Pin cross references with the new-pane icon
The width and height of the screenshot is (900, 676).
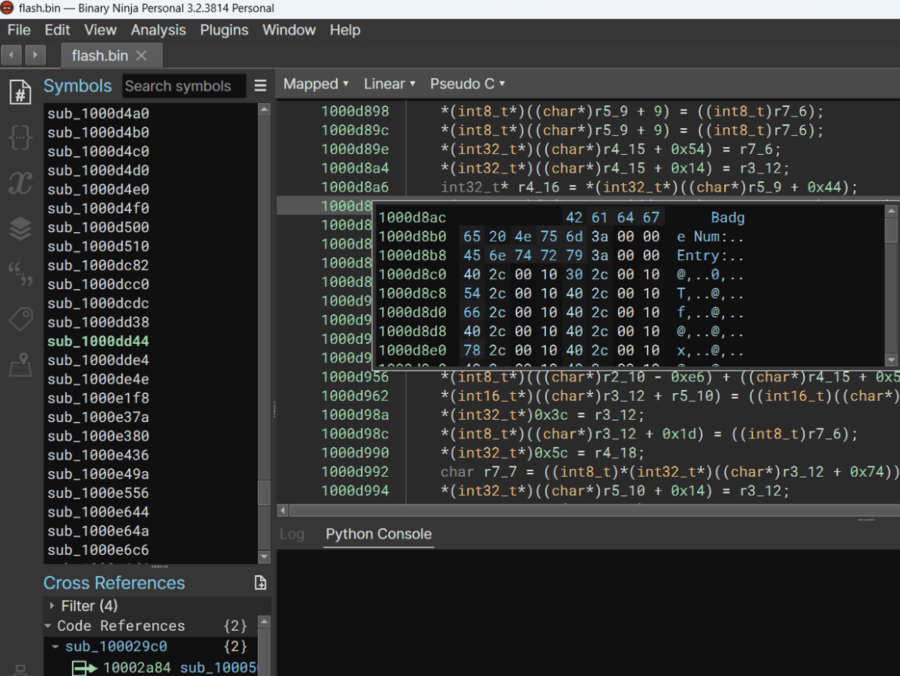click(x=260, y=583)
